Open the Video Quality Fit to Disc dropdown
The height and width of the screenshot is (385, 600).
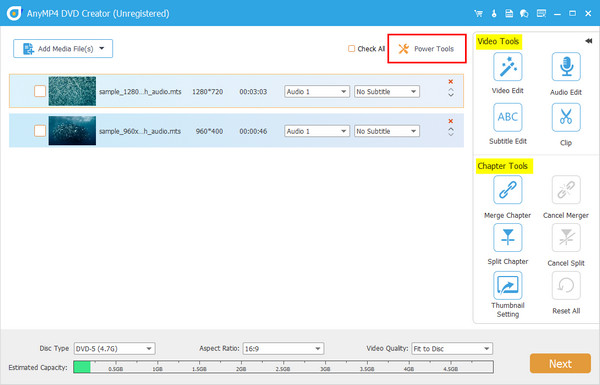pos(452,349)
